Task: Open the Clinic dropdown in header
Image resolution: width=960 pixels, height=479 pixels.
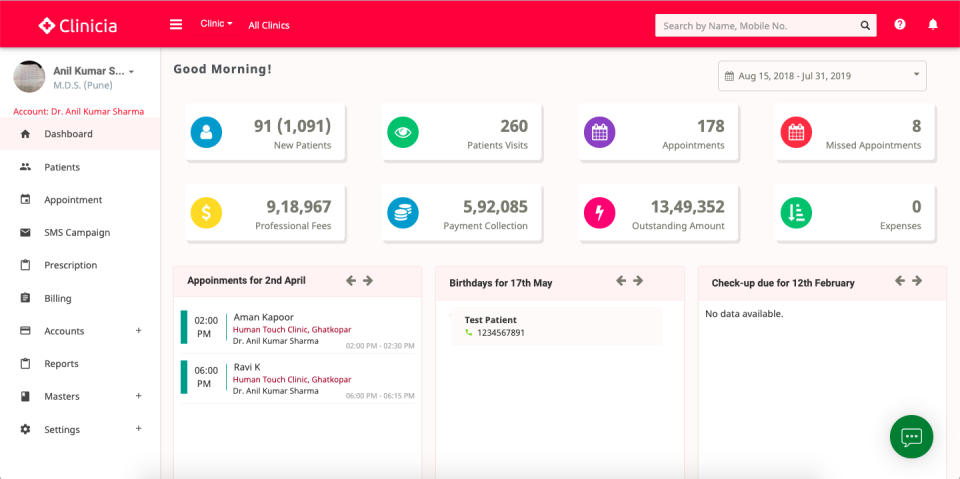Action: [216, 24]
